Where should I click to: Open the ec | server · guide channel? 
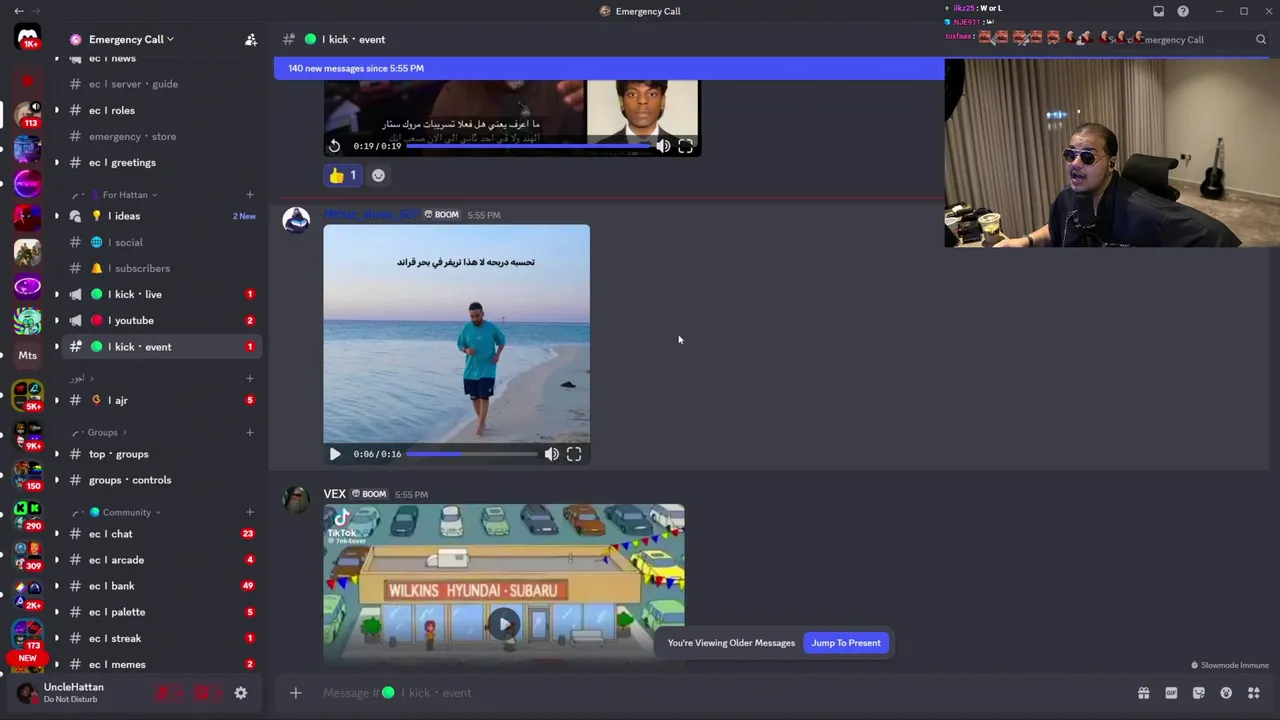click(x=160, y=84)
